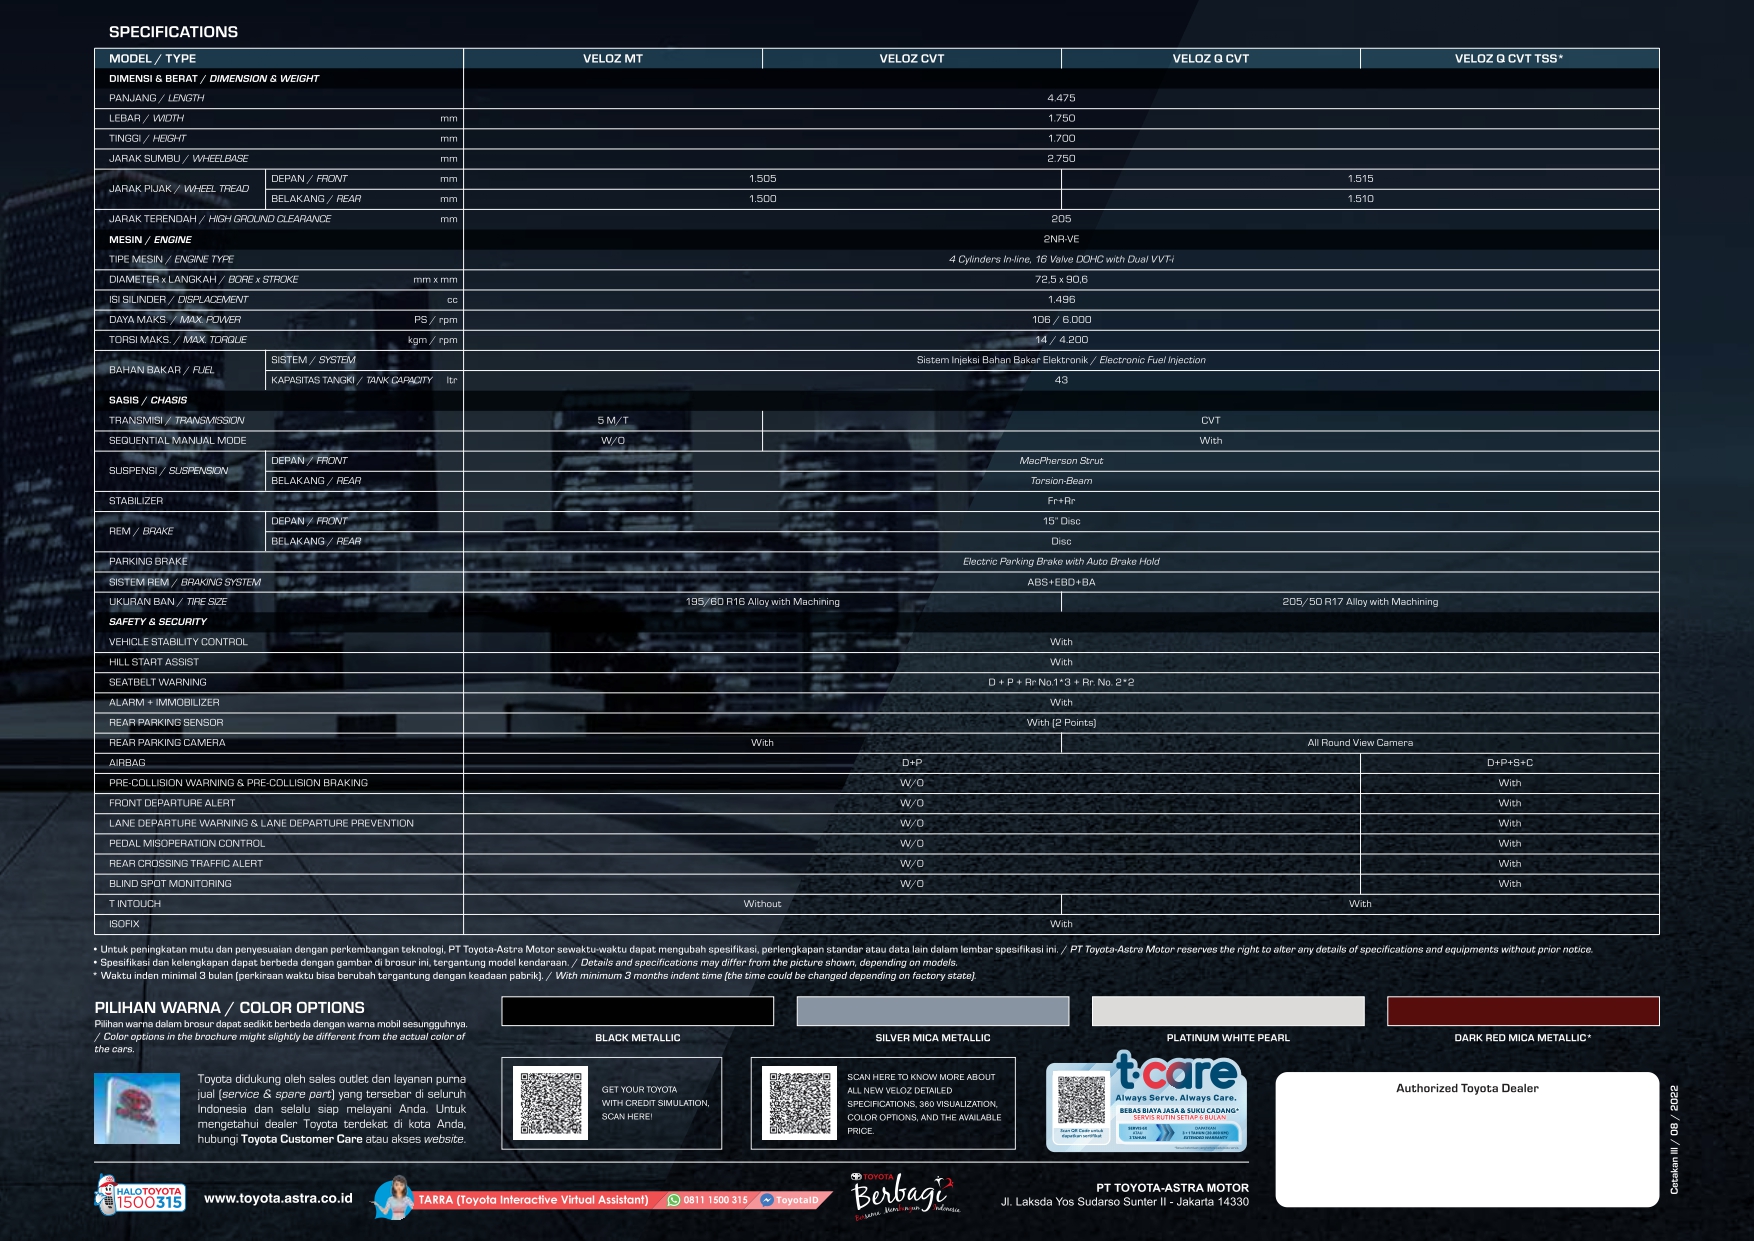
Task: Click the Veloz specifications QR code
Action: tap(799, 1104)
